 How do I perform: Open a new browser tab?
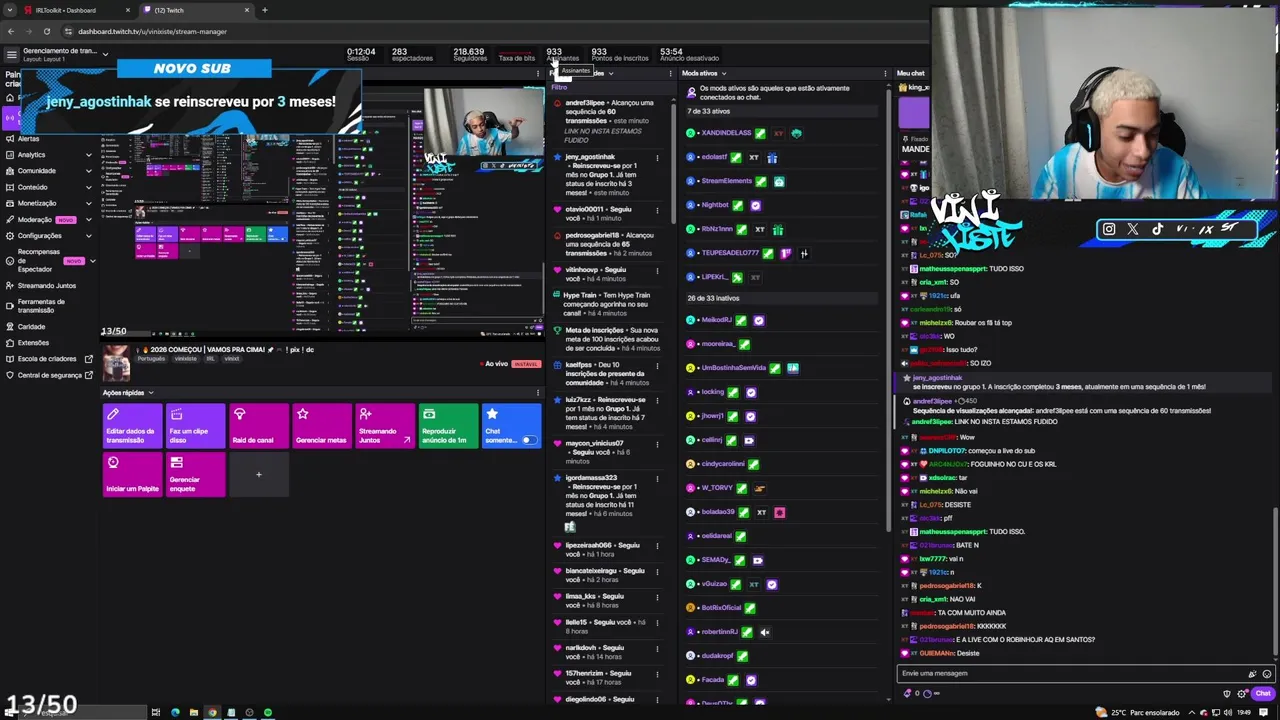pos(264,10)
